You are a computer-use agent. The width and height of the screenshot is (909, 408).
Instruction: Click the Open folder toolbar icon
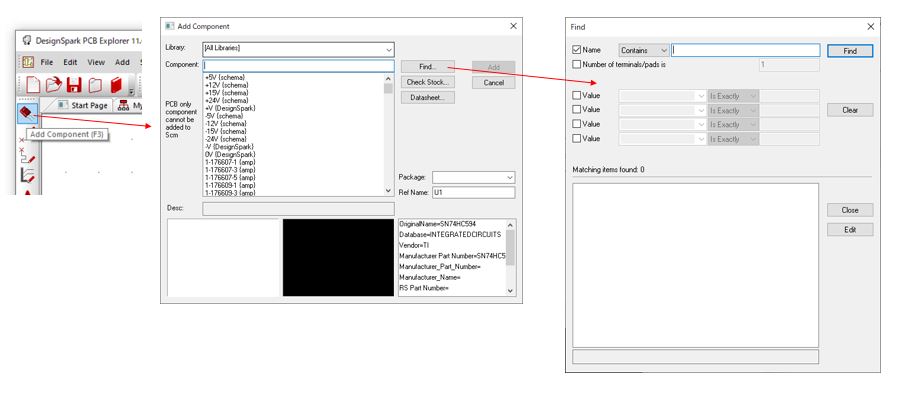(x=53, y=86)
